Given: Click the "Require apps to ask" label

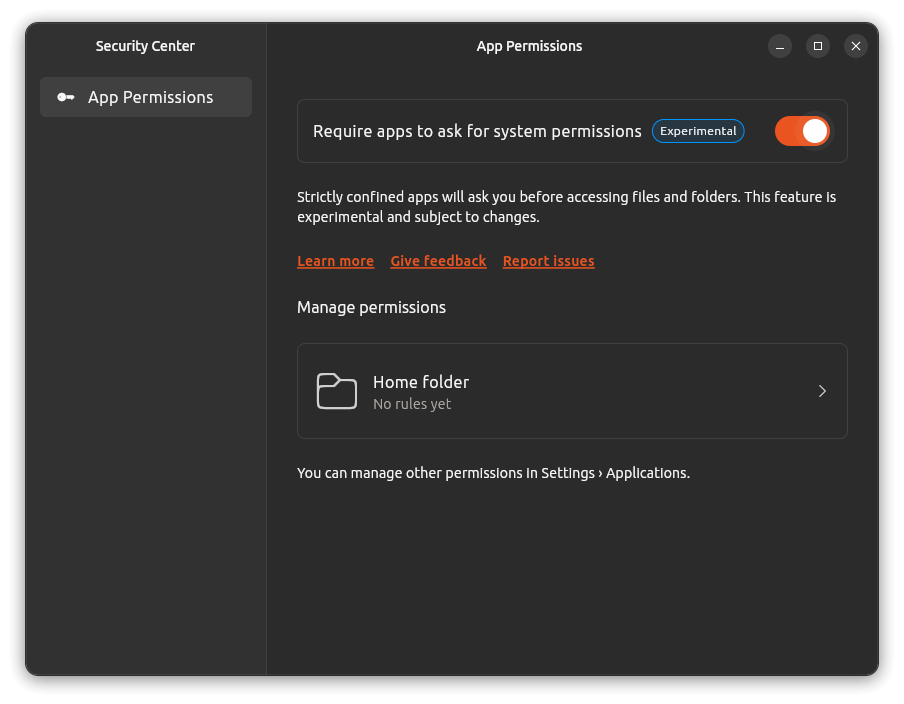Looking at the screenshot, I should tap(477, 131).
